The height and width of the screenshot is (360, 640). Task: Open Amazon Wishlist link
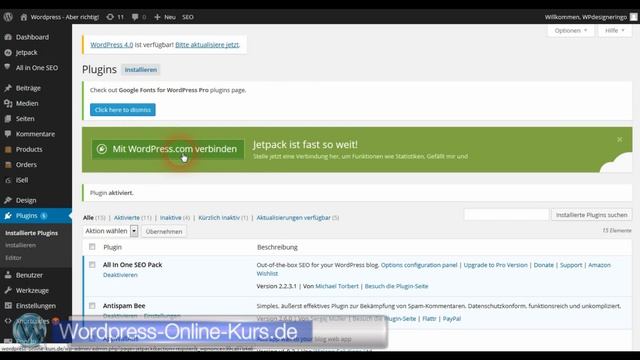599,265
